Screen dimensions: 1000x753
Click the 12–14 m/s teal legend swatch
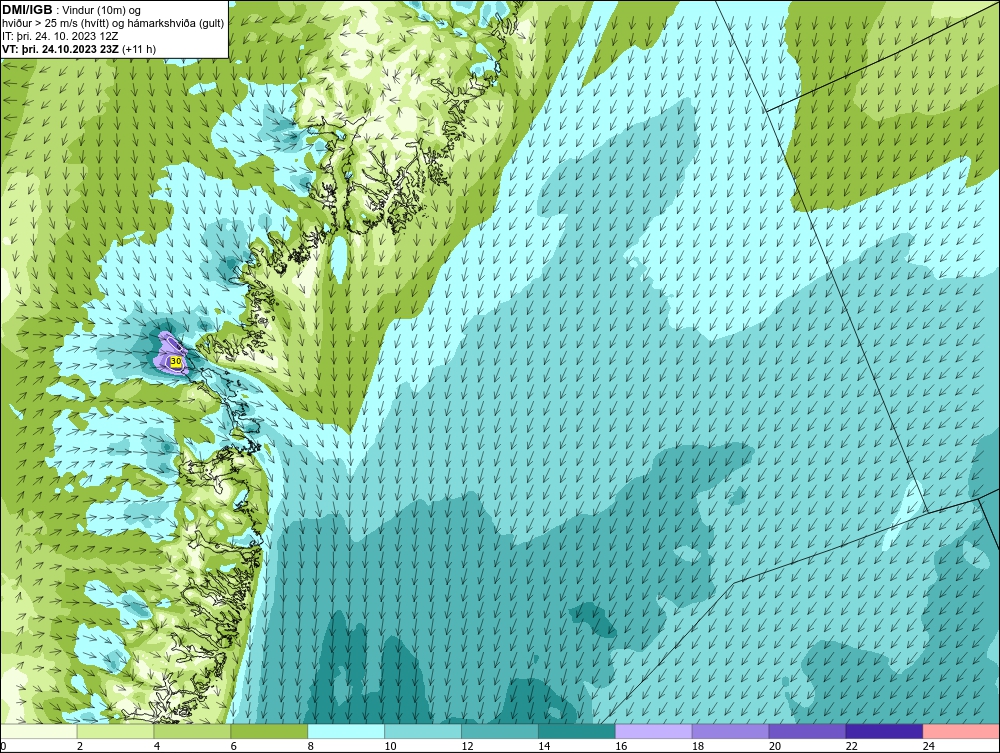click(500, 731)
